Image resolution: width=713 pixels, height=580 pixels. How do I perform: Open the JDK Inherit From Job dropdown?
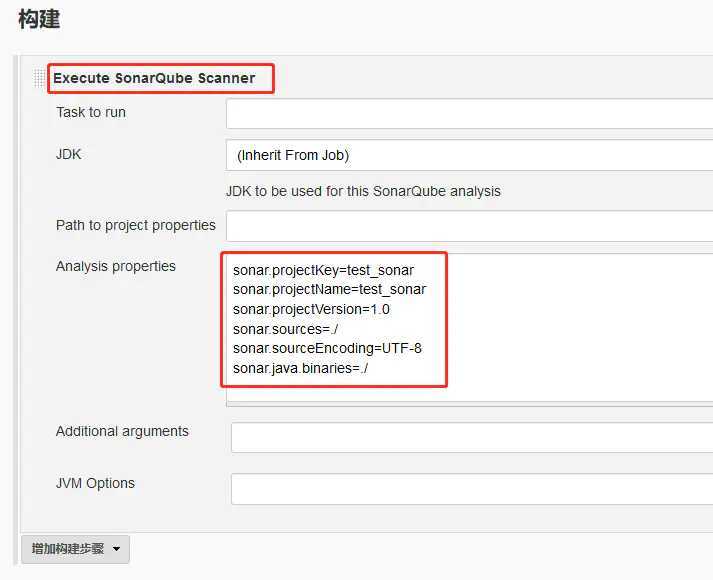[469, 155]
